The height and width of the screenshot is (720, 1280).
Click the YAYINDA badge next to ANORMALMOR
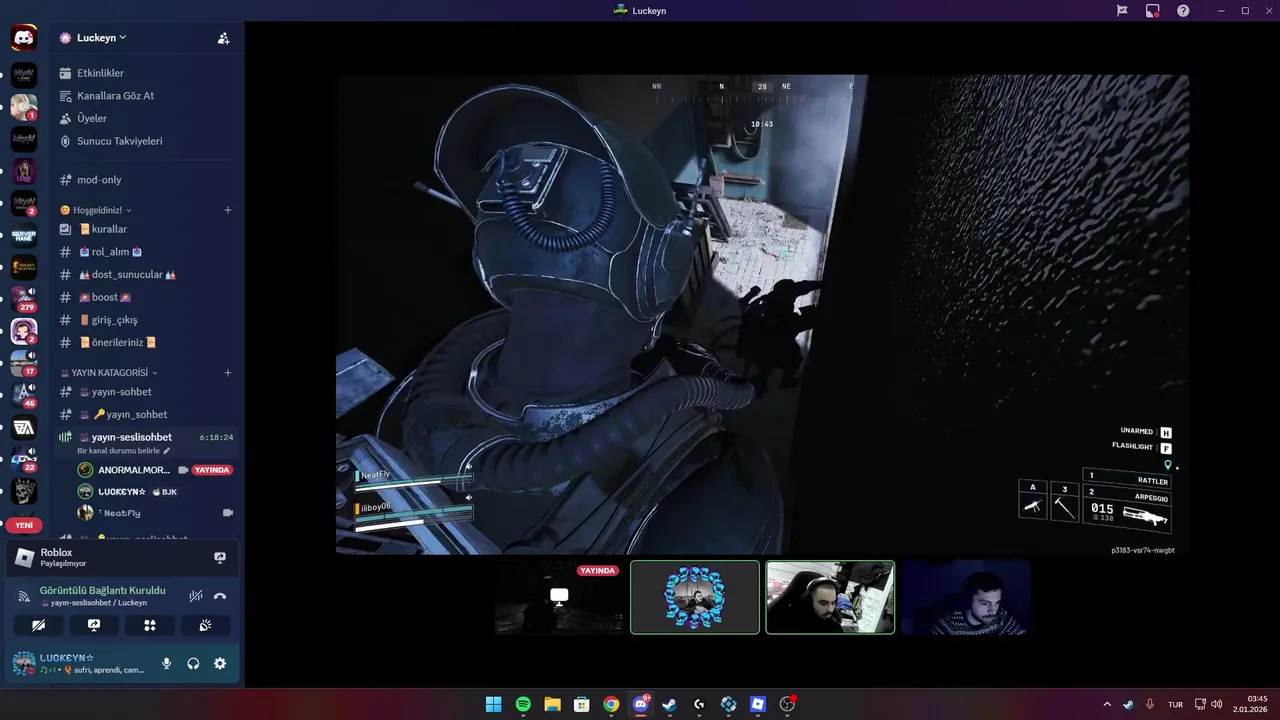(x=212, y=470)
